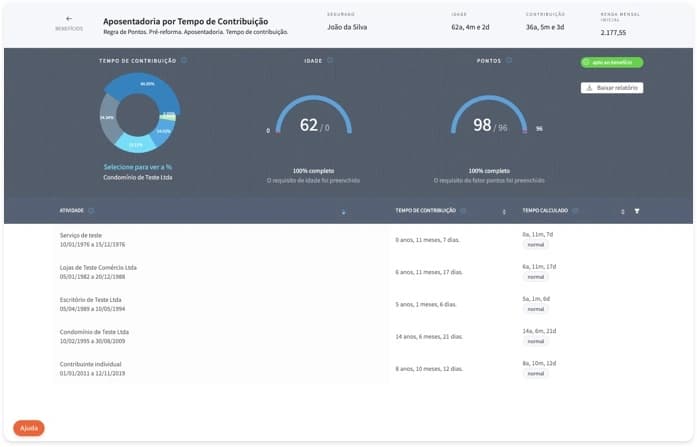Click the 'normal' tag on Contribuinte individual row
This screenshot has height=447, width=697.
tap(536, 374)
